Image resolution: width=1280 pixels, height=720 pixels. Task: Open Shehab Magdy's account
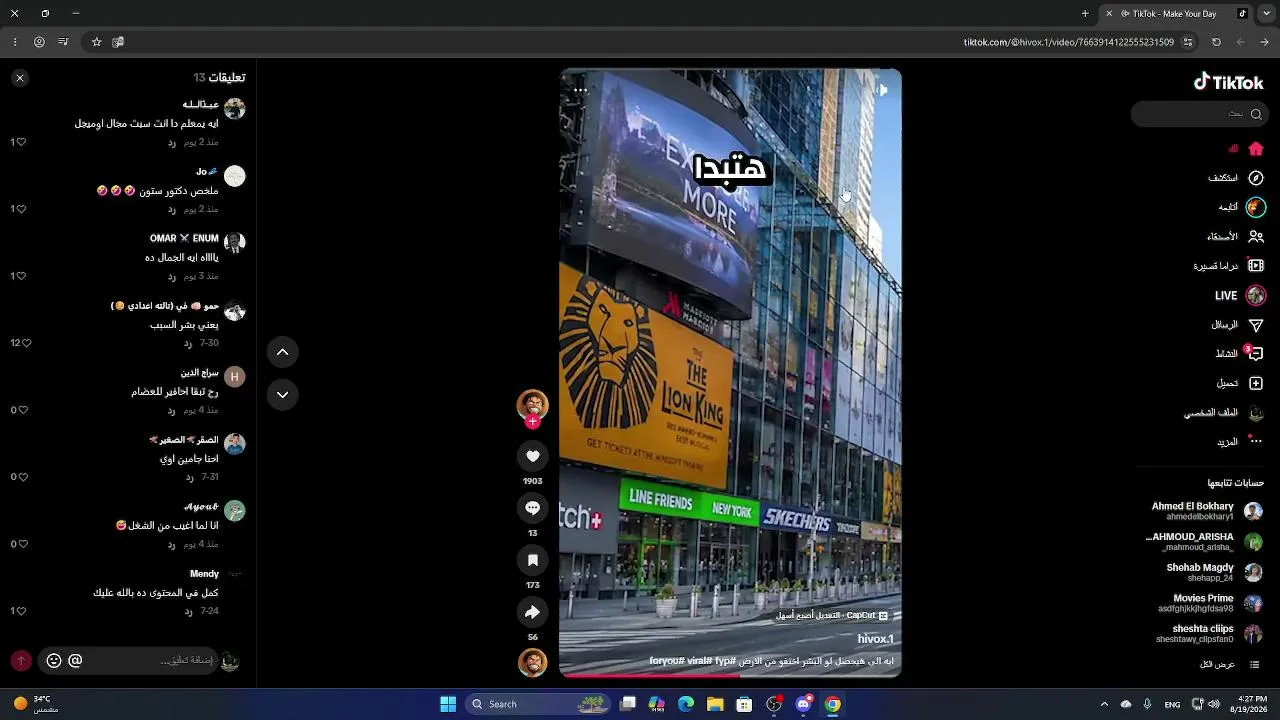[1214, 572]
